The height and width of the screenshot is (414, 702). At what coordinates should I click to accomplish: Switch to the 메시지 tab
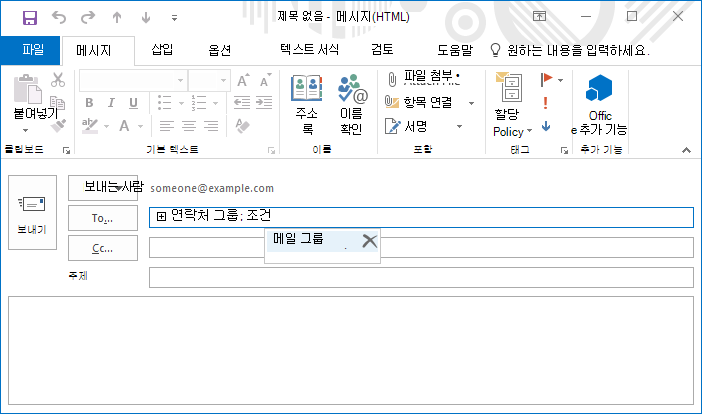[x=98, y=51]
